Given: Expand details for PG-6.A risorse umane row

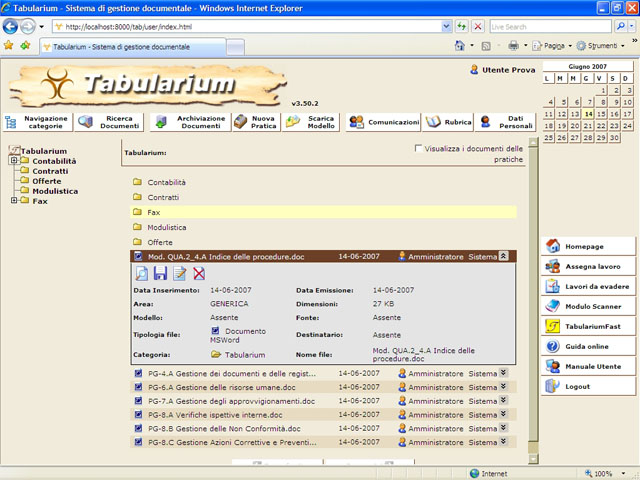Looking at the screenshot, I should [504, 387].
